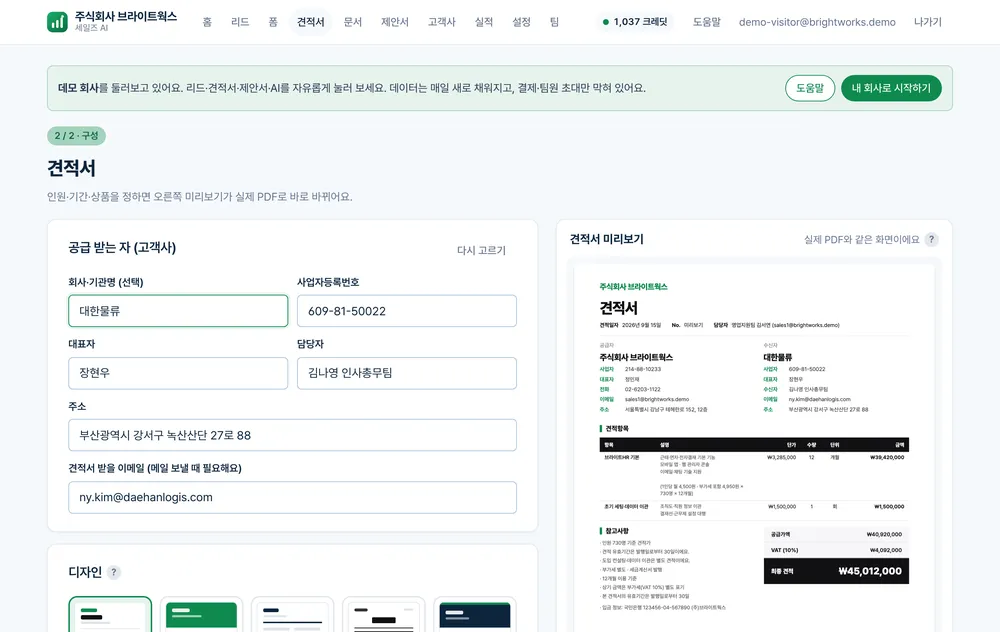1000x632 pixels.
Task: Open the 제안서 menu
Action: (395, 22)
